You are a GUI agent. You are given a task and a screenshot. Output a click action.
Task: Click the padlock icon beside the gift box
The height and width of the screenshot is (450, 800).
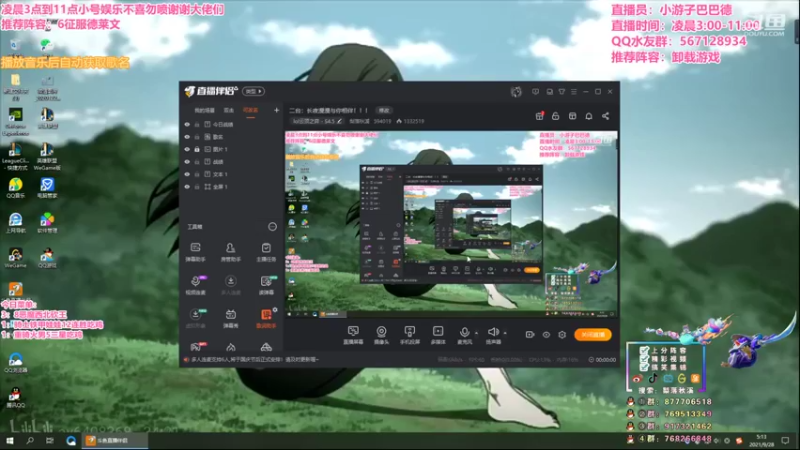click(556, 116)
